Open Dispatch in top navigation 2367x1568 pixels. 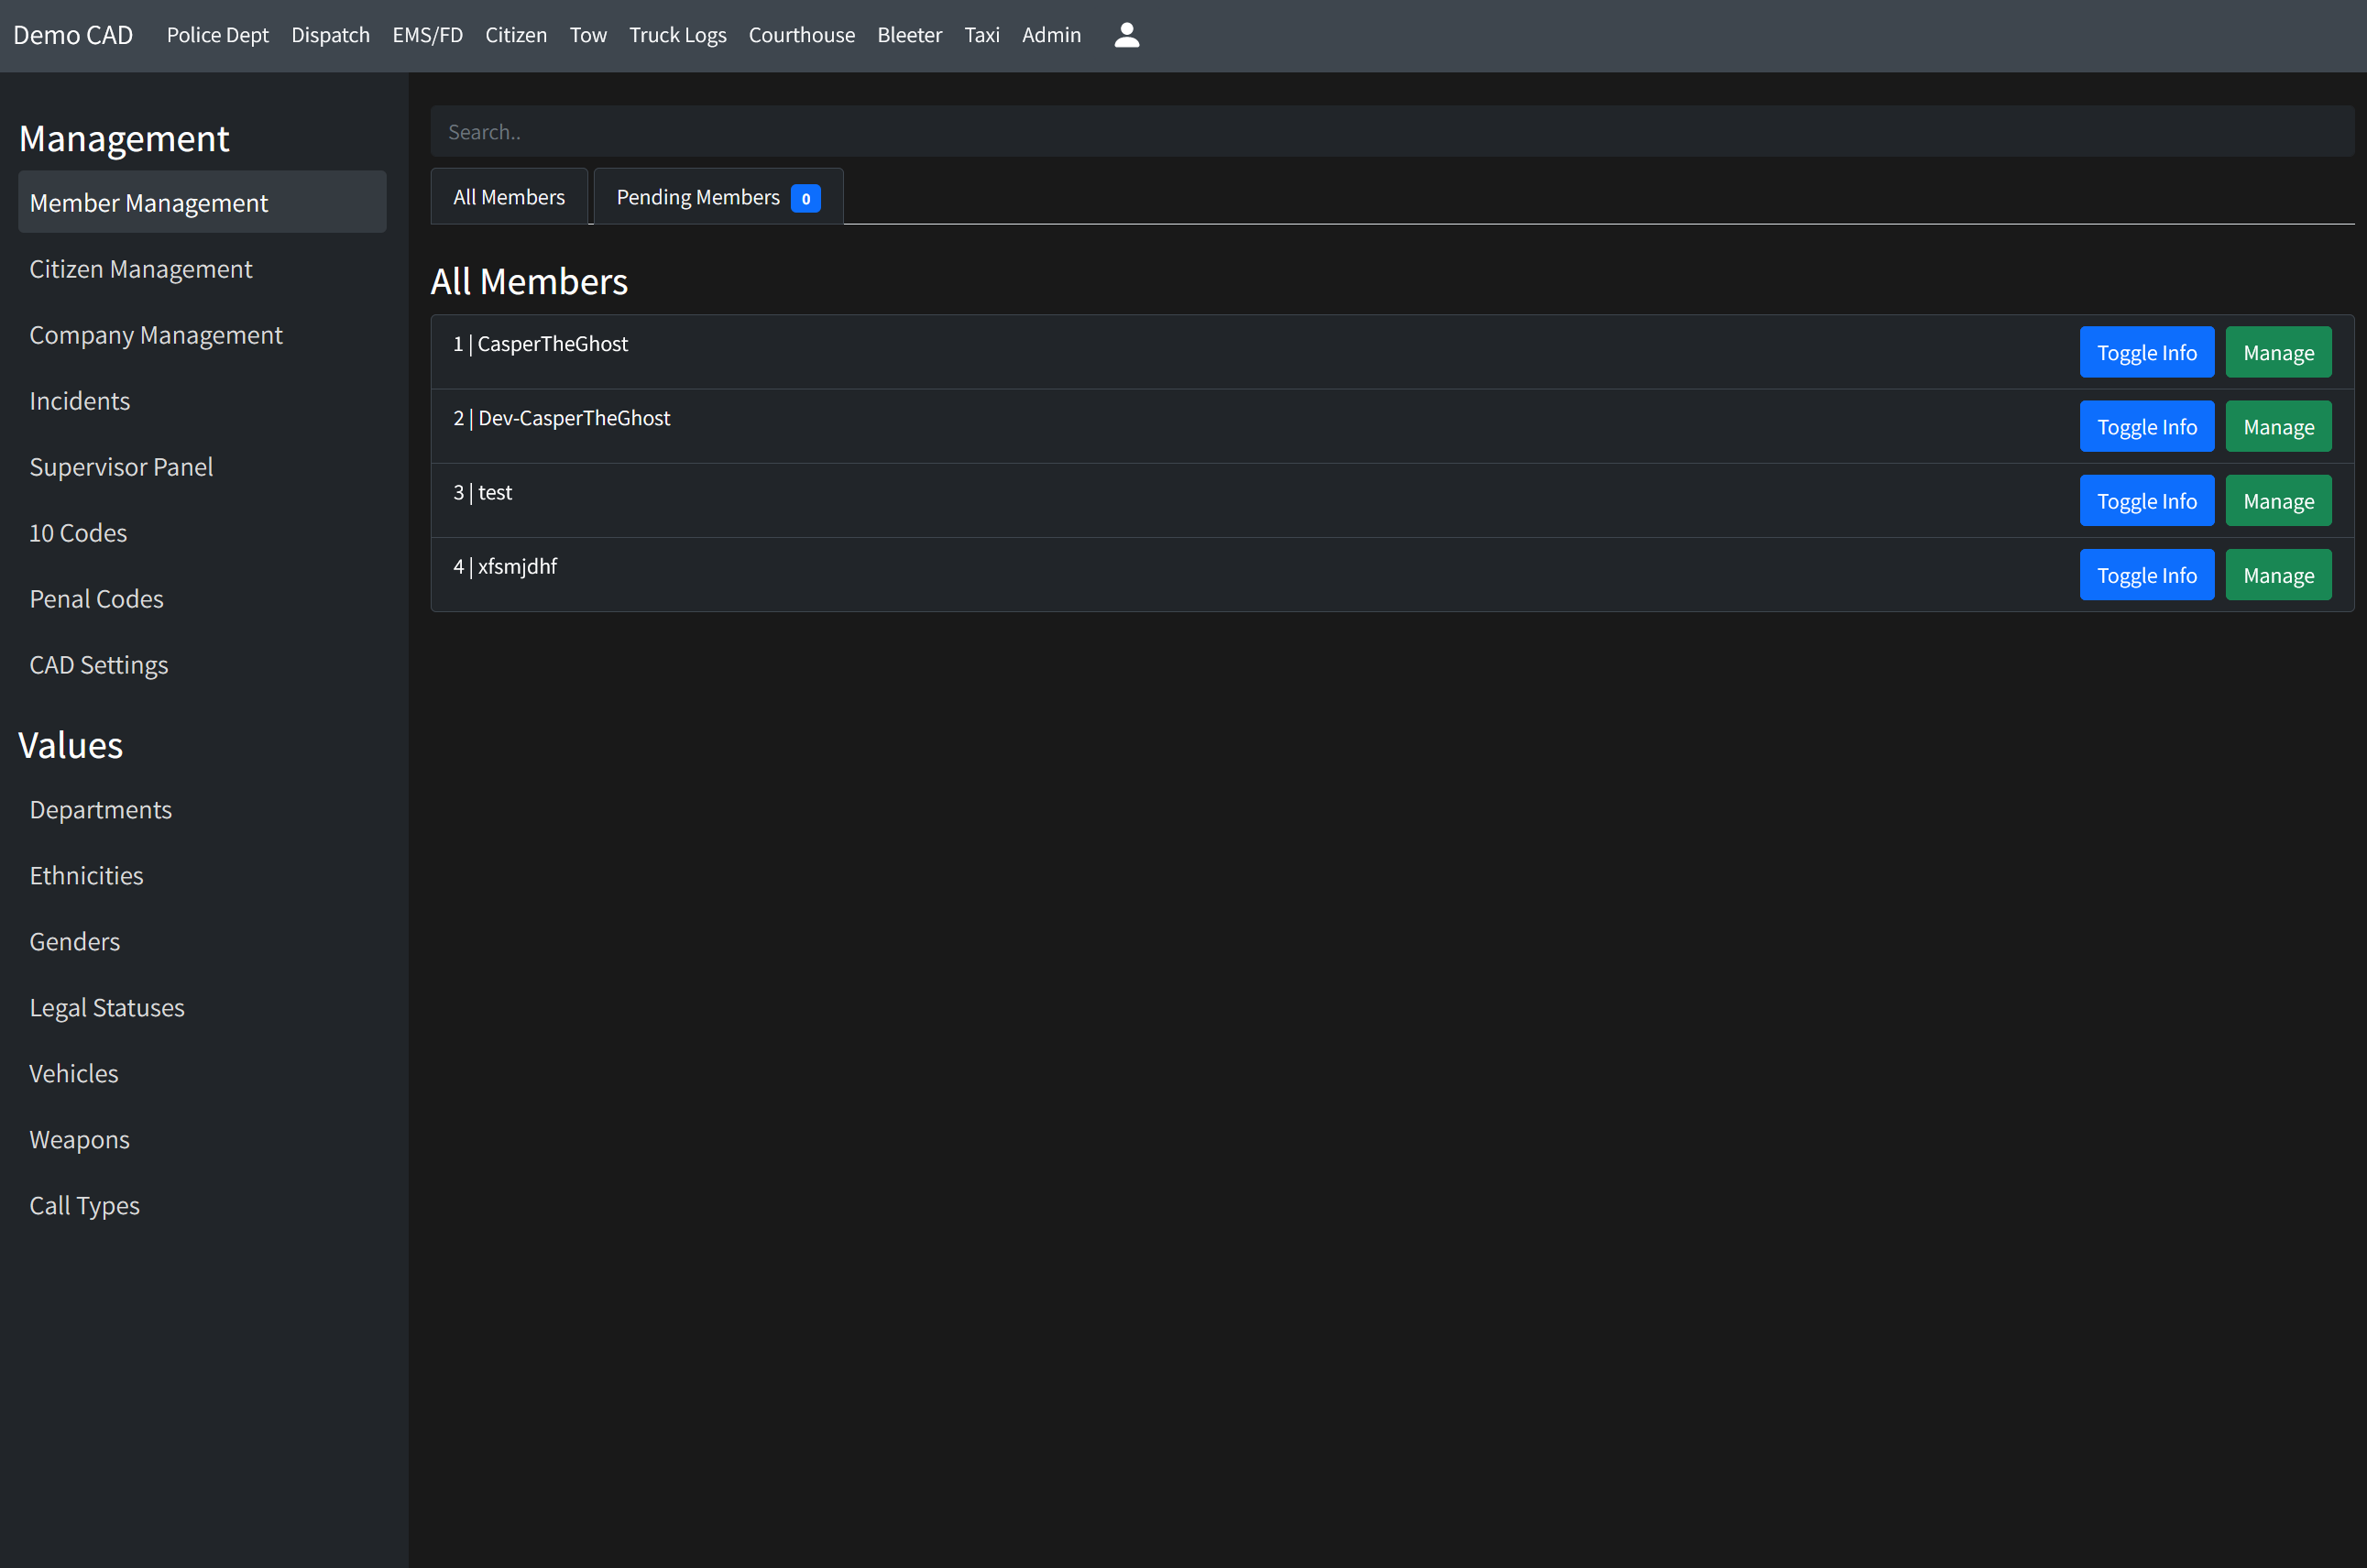[x=330, y=35]
